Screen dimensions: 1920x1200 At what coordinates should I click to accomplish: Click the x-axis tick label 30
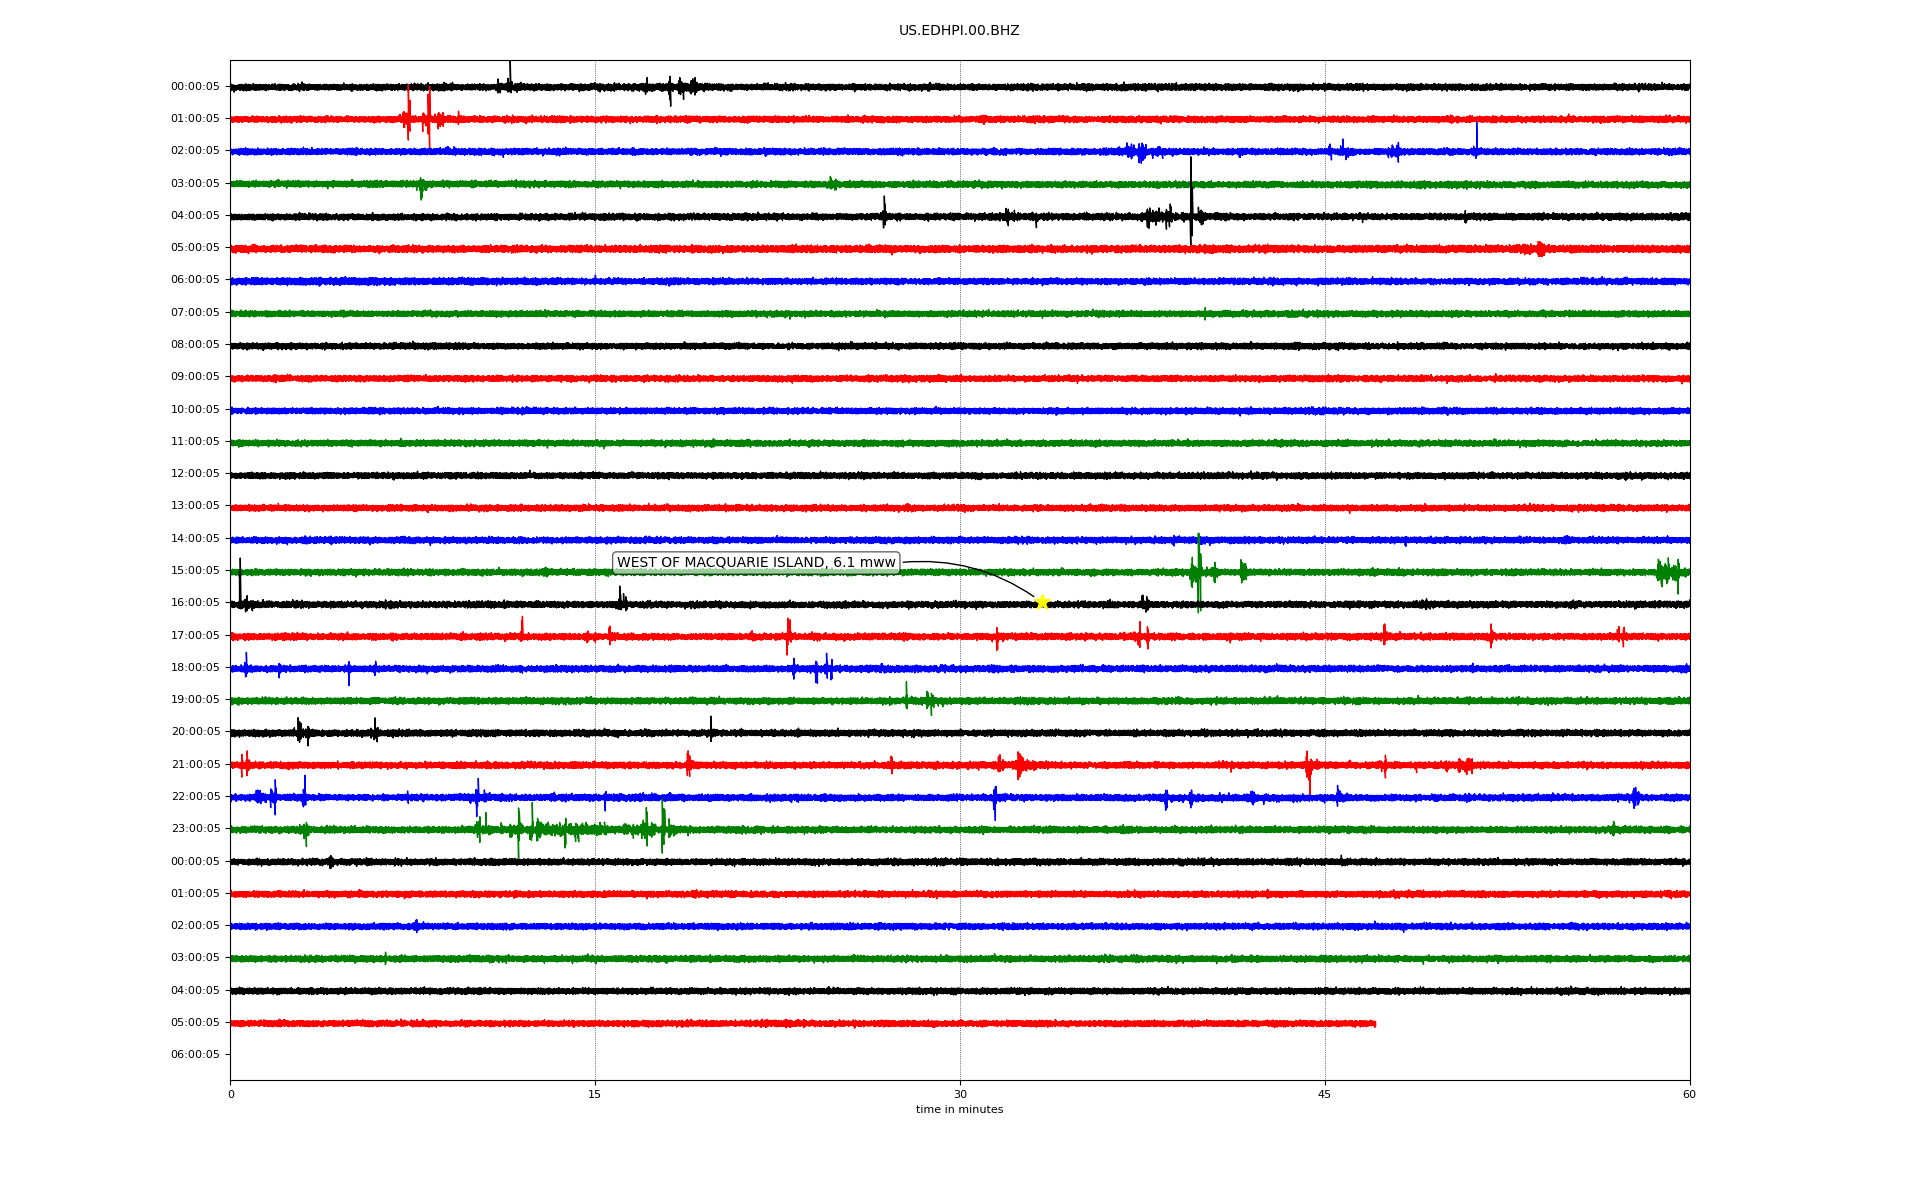point(960,1094)
